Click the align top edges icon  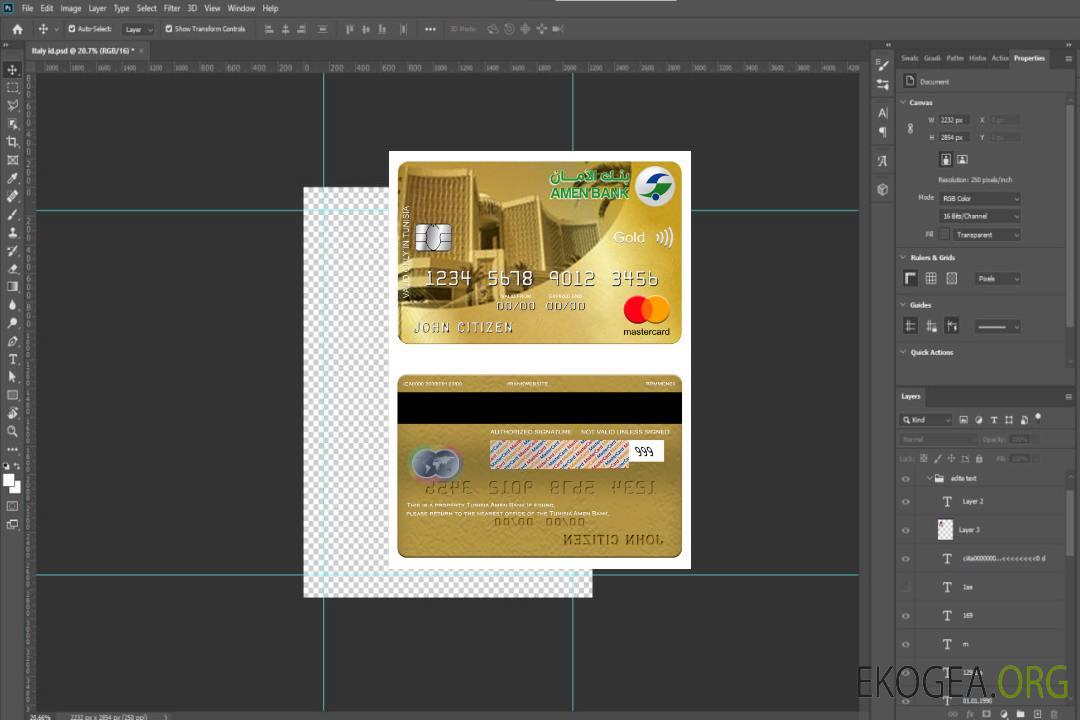[x=349, y=29]
